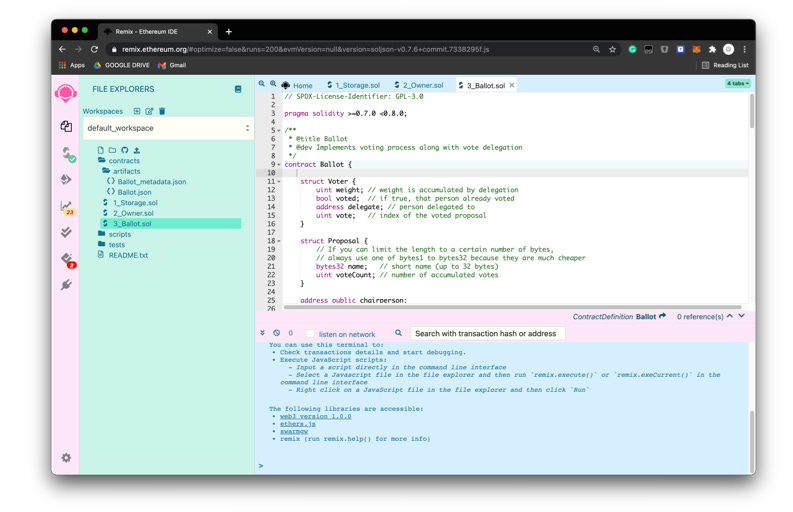Fold the contract Ballot block at line 9
This screenshot has width=793, height=512.
click(x=279, y=164)
